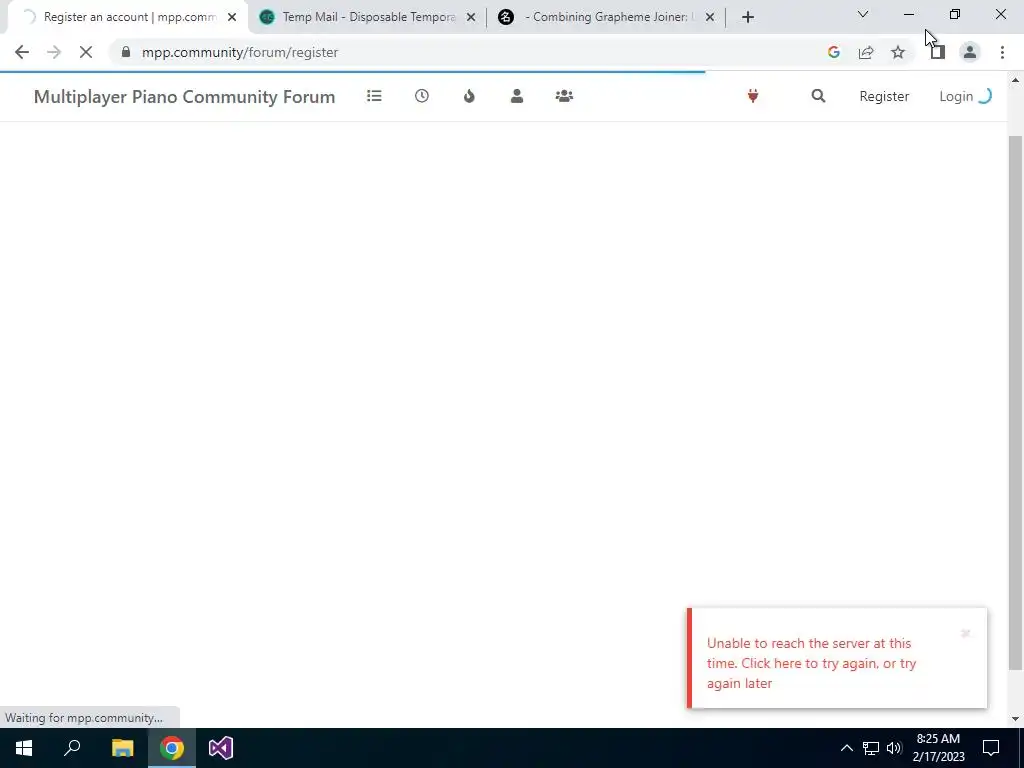Close the Combining Grapheme Joiner tab
1024x768 pixels.
tap(710, 17)
